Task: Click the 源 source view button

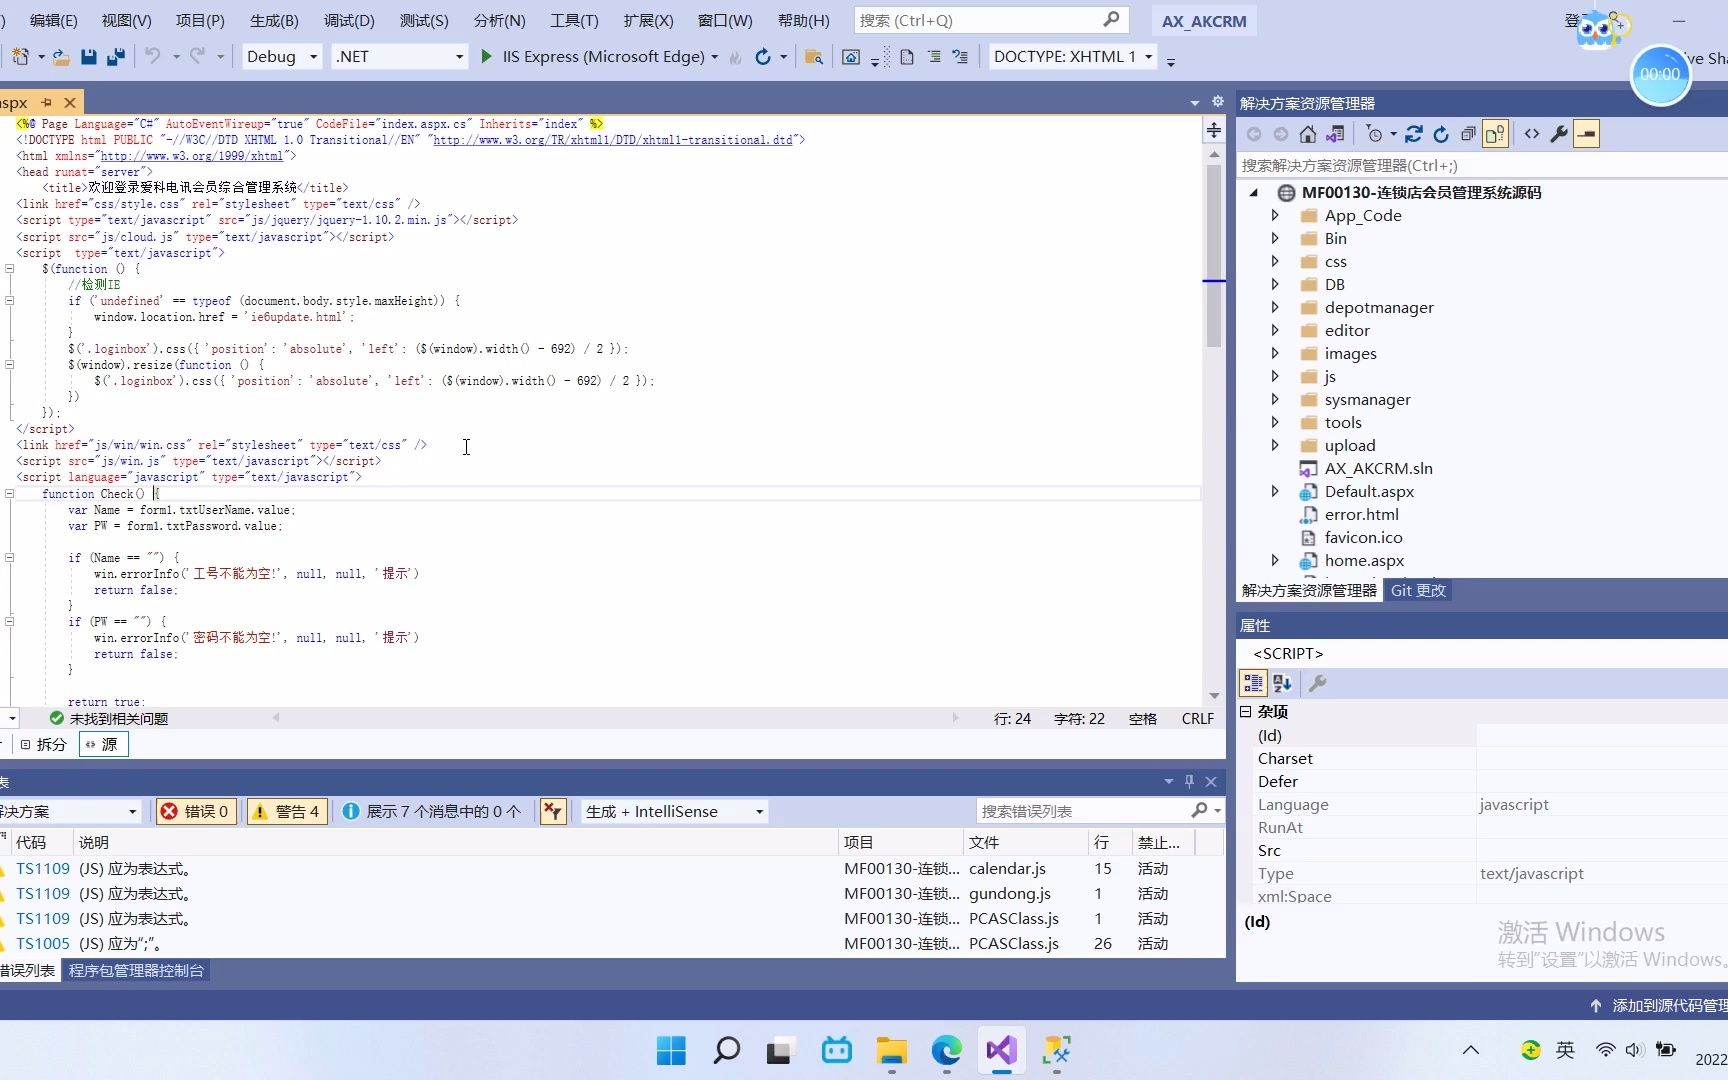Action: (104, 744)
